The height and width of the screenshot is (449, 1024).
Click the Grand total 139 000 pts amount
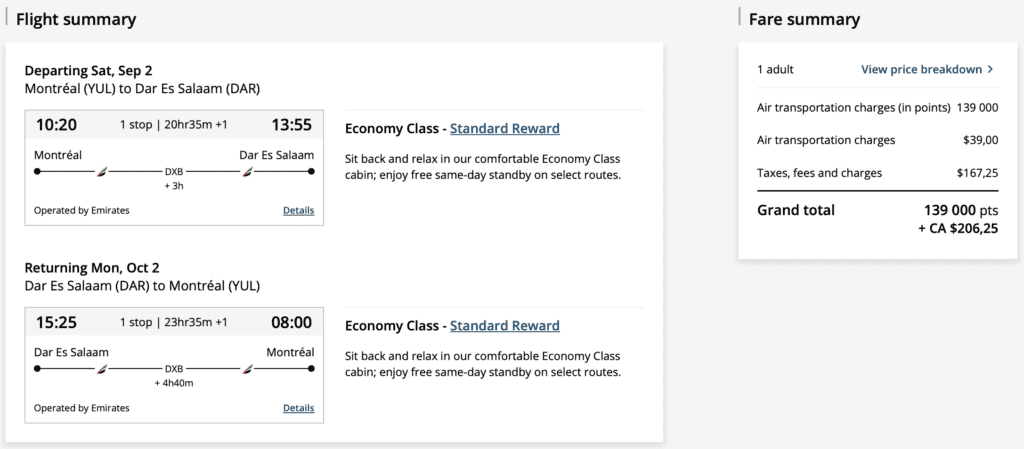pos(960,210)
